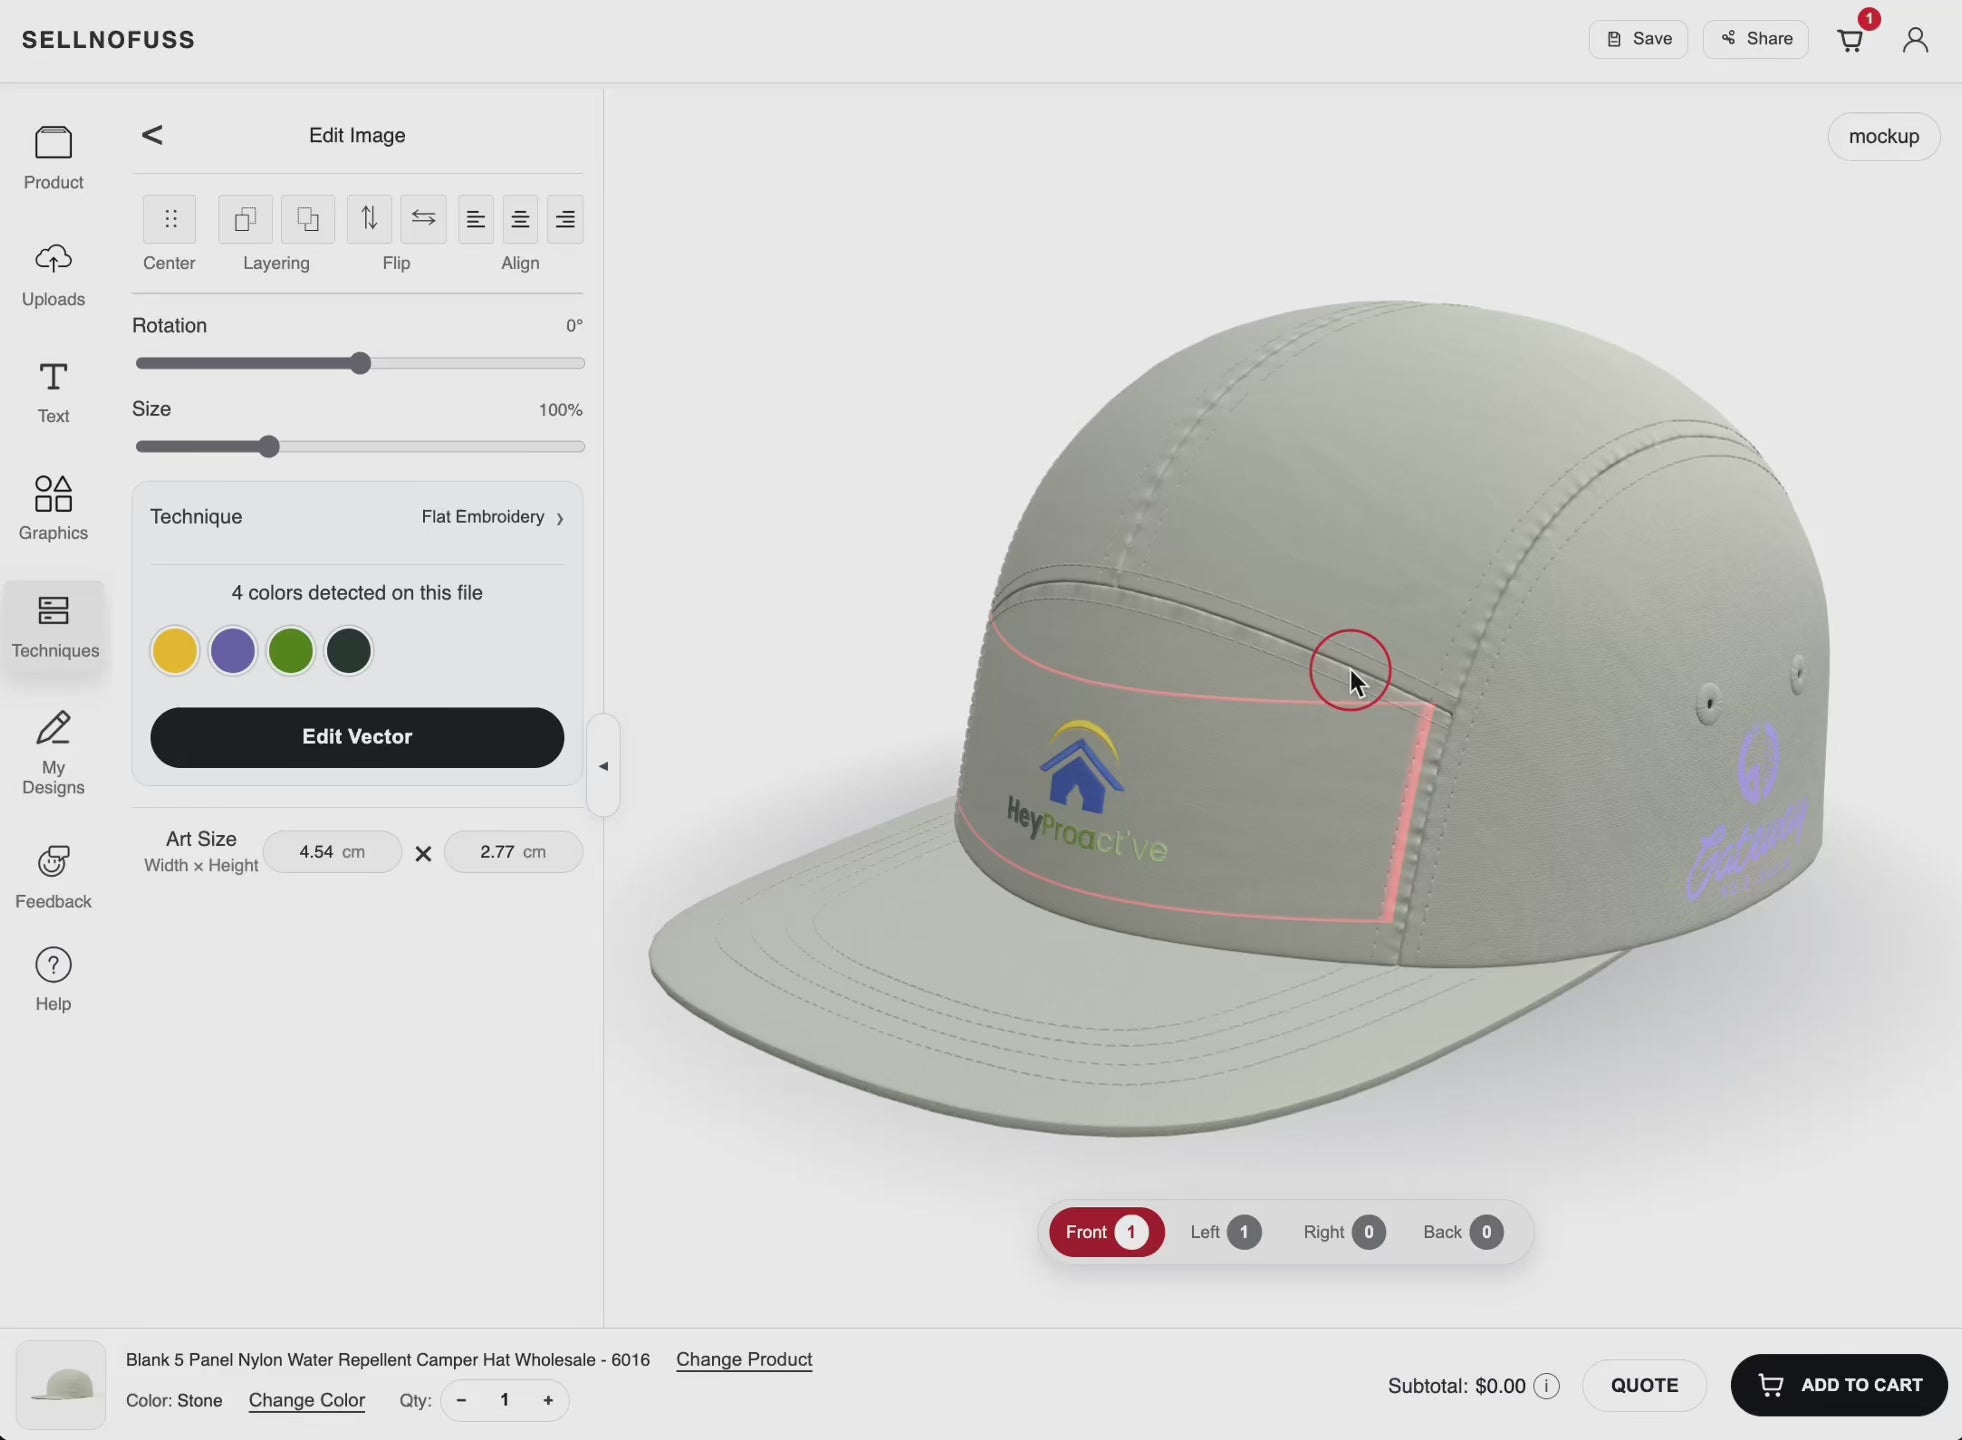Image resolution: width=1962 pixels, height=1440 pixels.
Task: Flip the image horizontally
Action: click(423, 219)
